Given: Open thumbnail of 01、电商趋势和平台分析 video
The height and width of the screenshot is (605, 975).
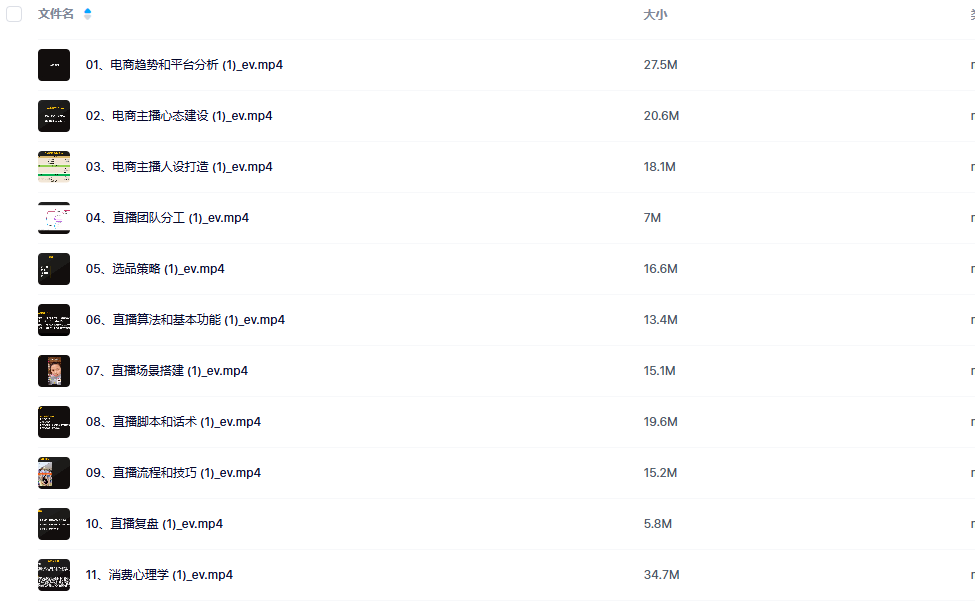Looking at the screenshot, I should coord(54,65).
